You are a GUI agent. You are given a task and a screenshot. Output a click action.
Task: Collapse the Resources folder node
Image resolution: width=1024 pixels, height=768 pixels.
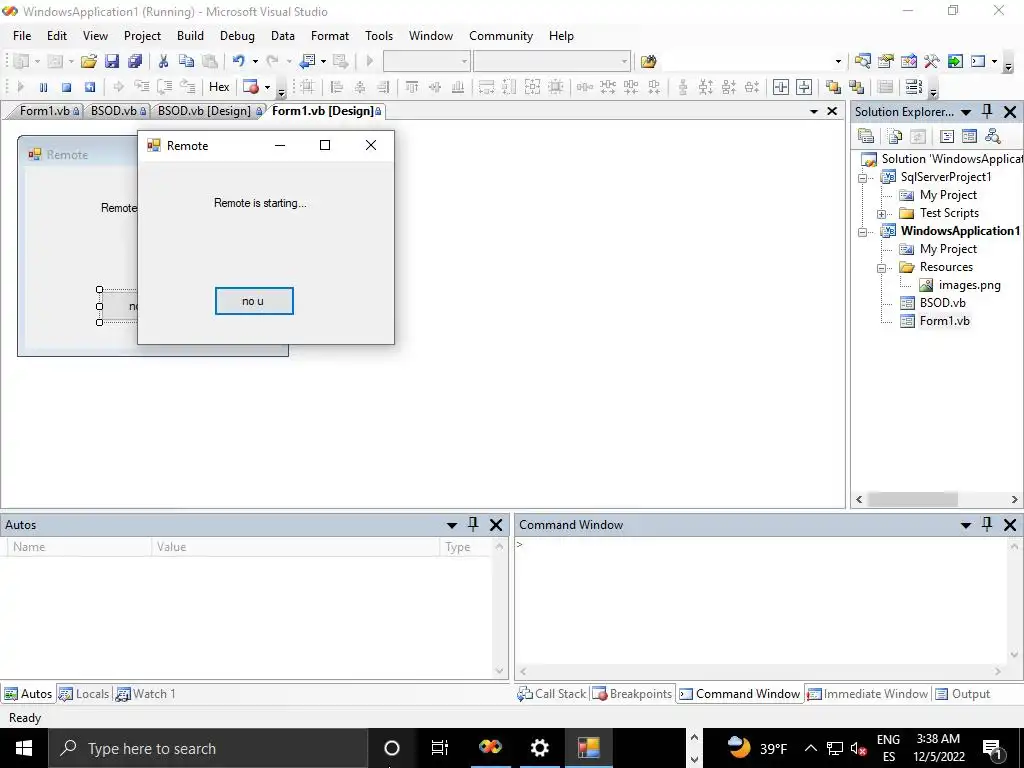tap(882, 268)
